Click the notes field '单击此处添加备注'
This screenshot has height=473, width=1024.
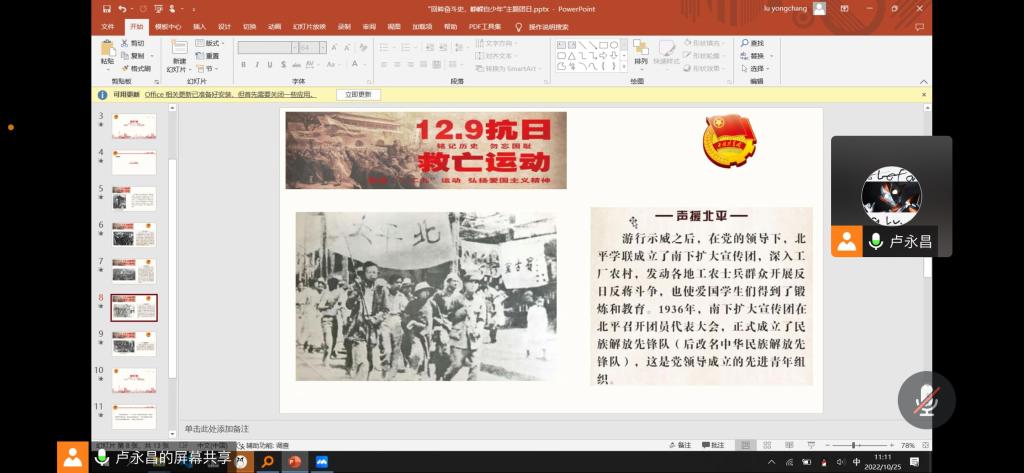217,429
